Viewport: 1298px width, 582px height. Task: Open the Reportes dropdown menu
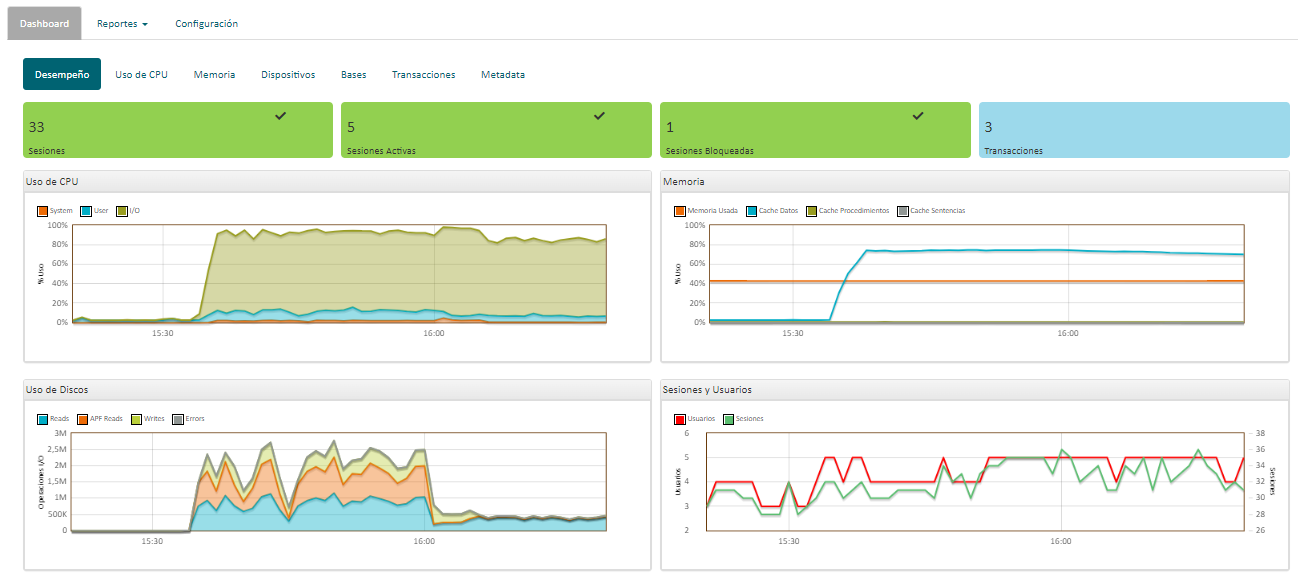(122, 23)
